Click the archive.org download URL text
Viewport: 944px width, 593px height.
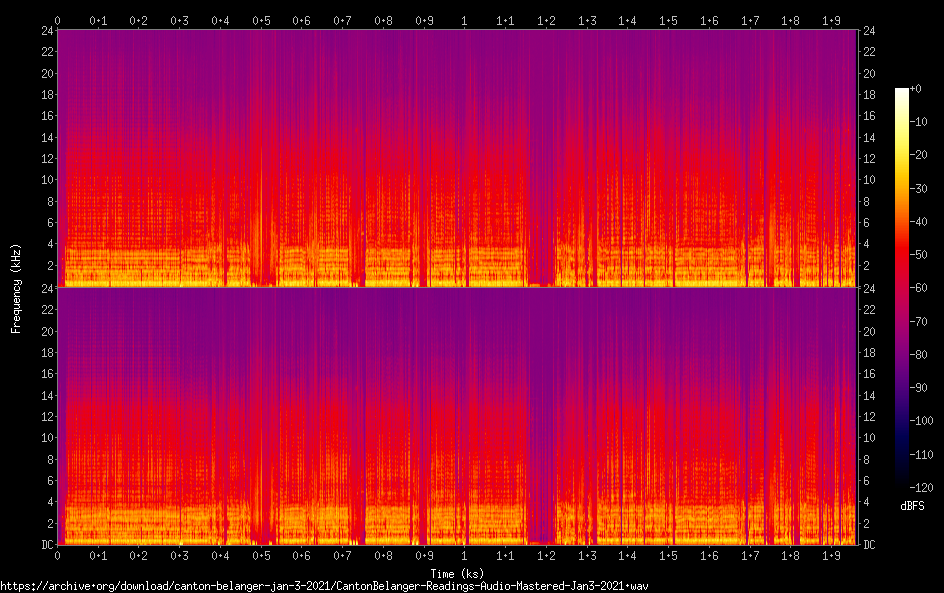(324, 586)
